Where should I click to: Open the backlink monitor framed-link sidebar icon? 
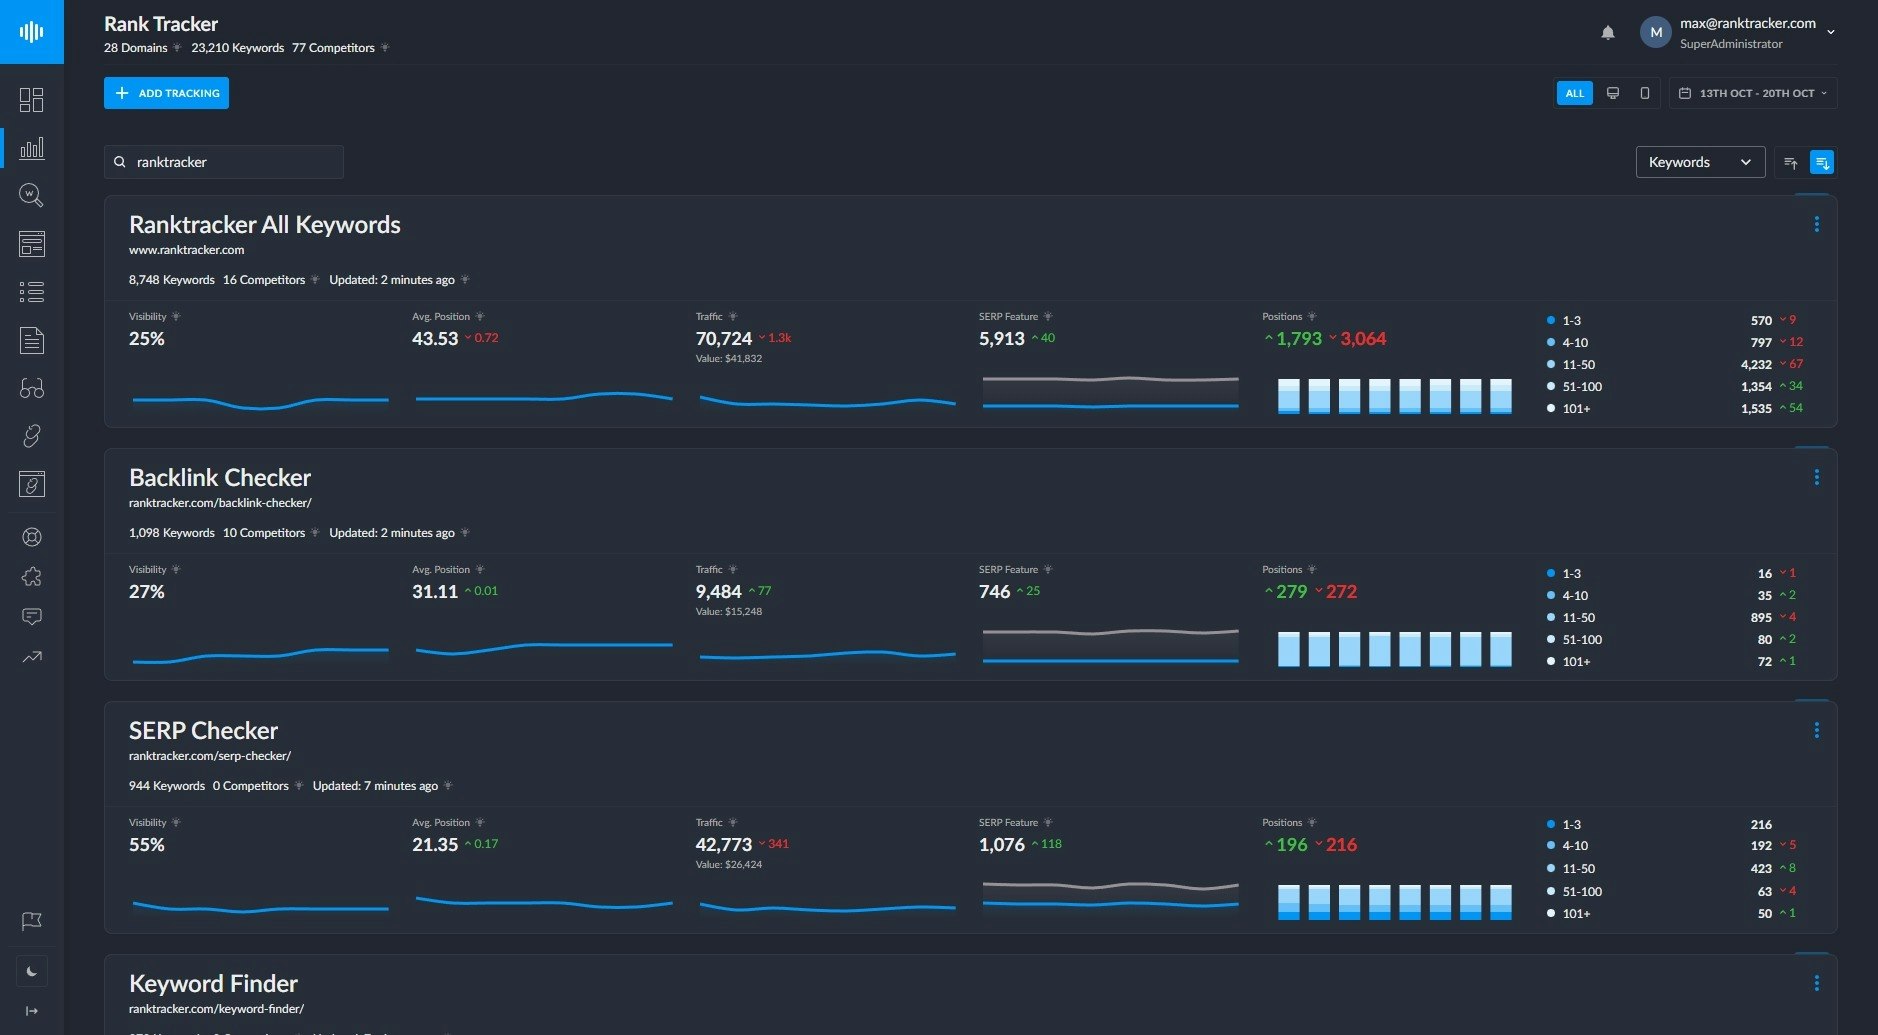(32, 484)
